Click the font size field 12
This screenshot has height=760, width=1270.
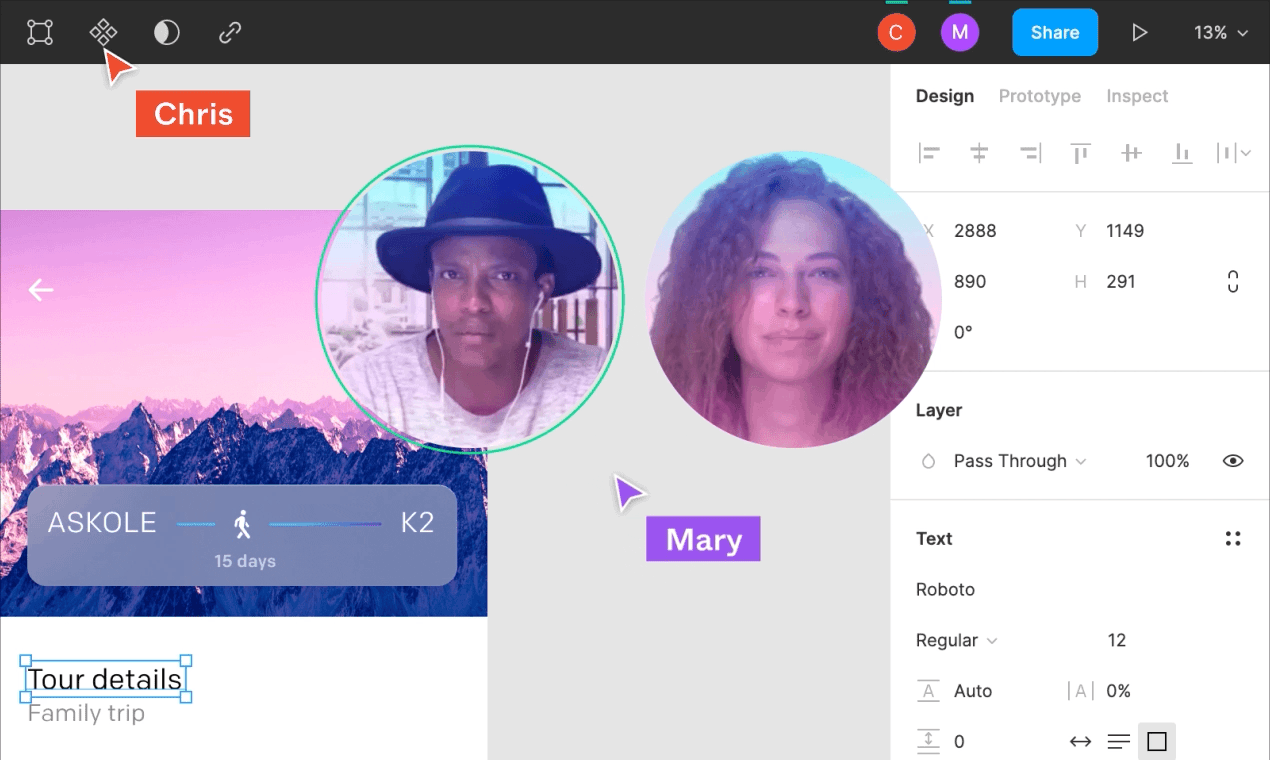click(x=1117, y=640)
